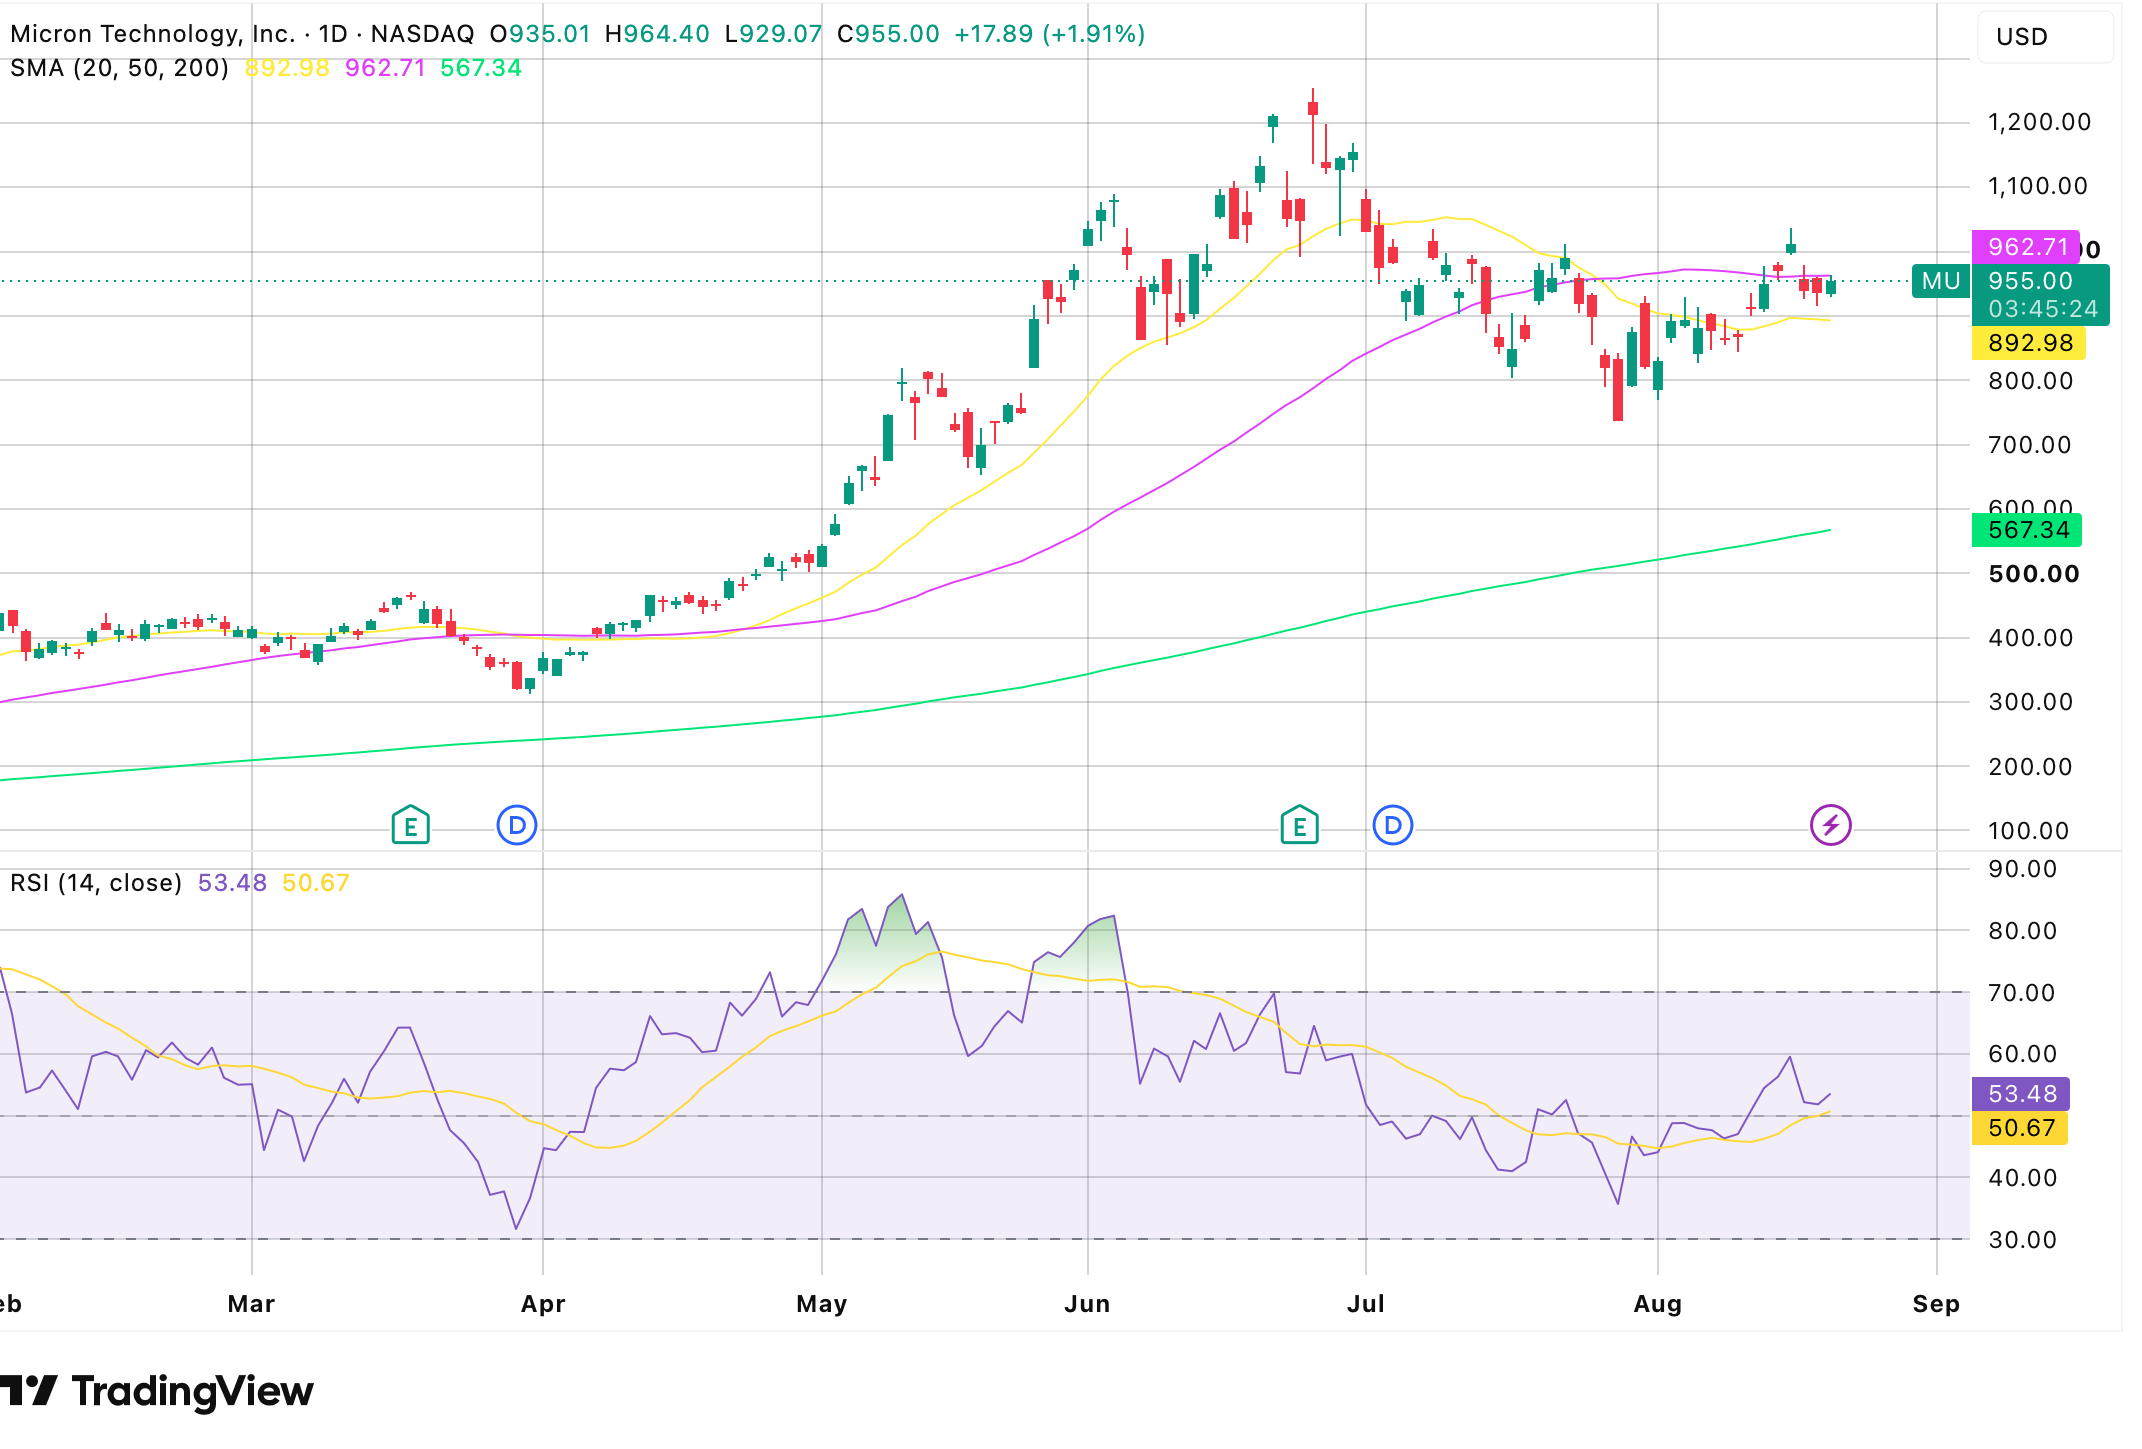Click the Aug label on the time axis

[x=1658, y=1304]
